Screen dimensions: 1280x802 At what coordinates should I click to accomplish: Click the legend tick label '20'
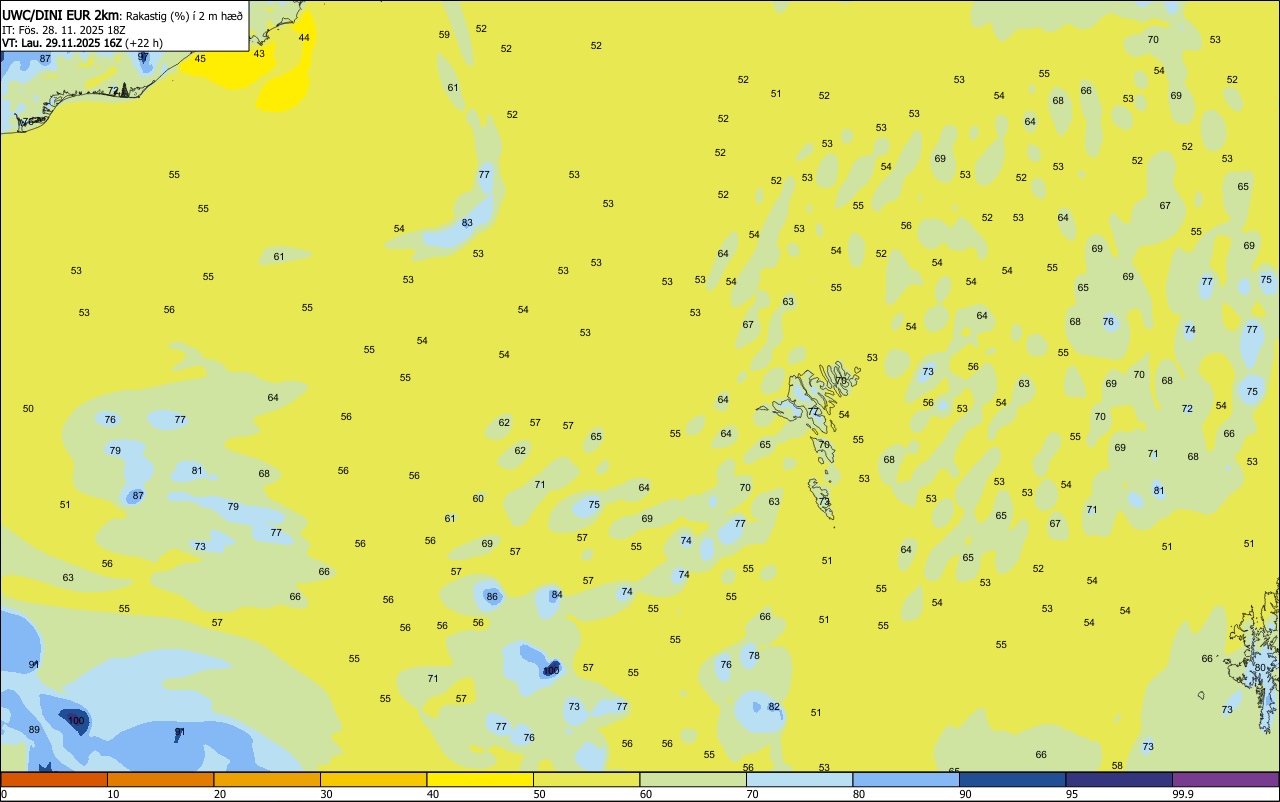pos(220,794)
